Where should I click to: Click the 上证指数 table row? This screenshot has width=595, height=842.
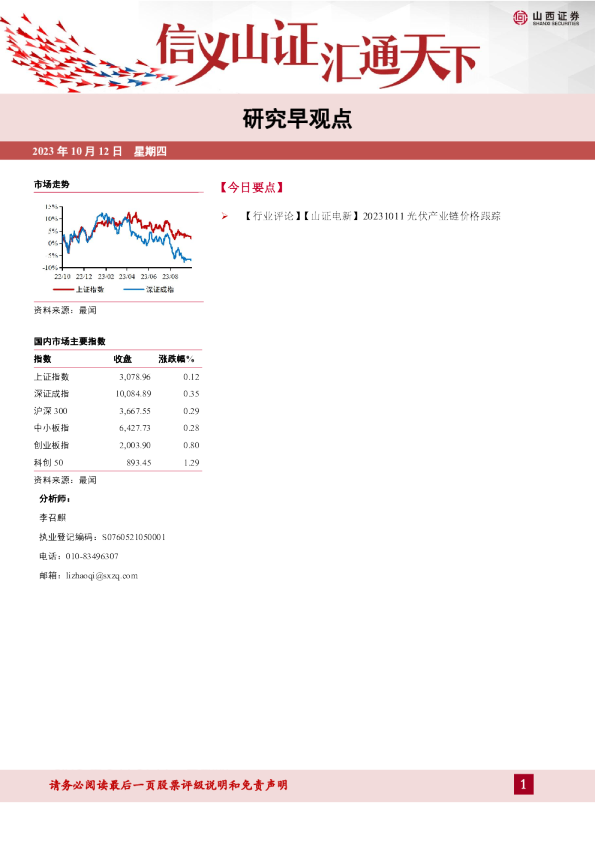coord(117,377)
